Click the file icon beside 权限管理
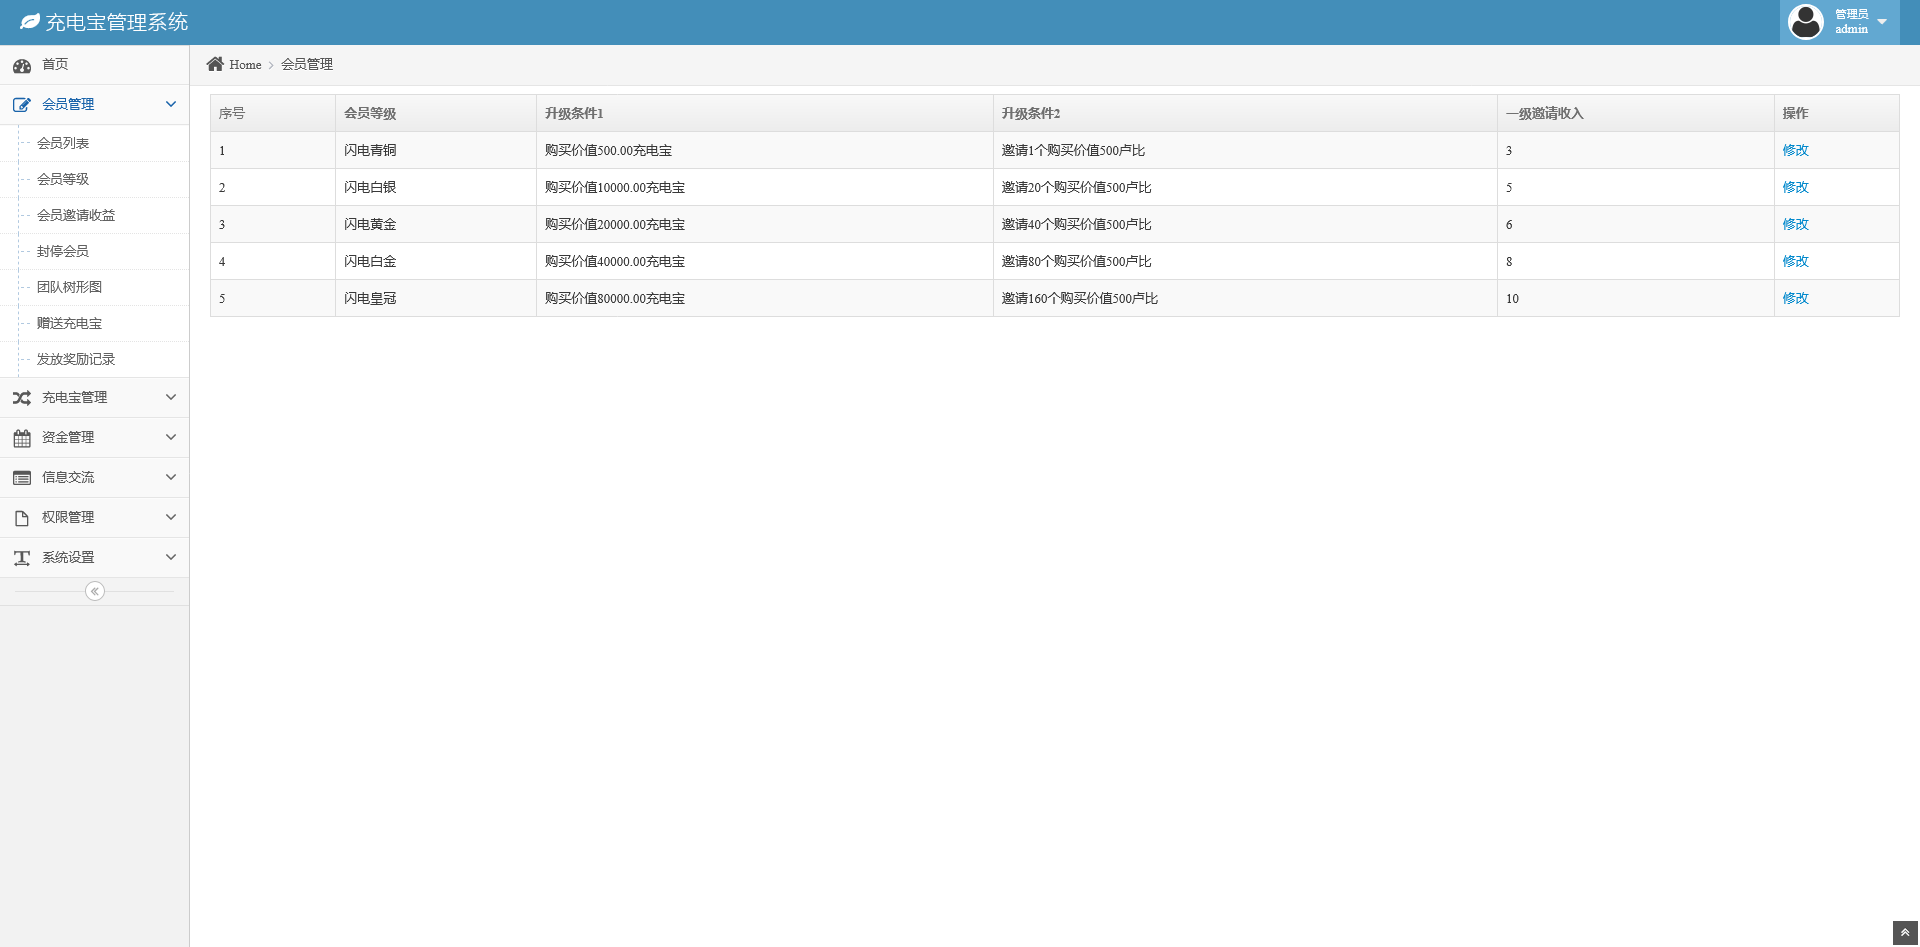 [22, 518]
